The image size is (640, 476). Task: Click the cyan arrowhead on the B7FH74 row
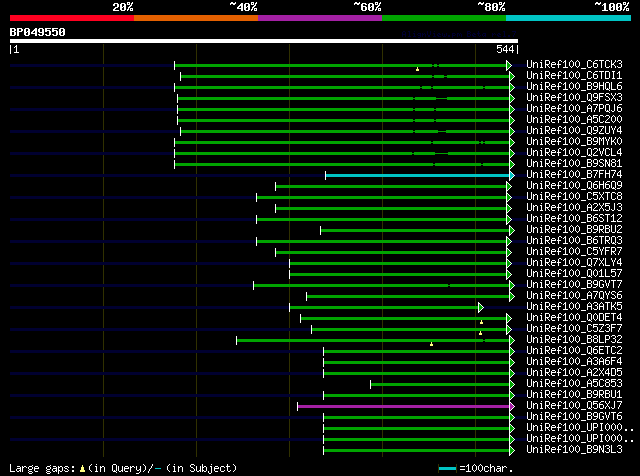[x=512, y=176]
